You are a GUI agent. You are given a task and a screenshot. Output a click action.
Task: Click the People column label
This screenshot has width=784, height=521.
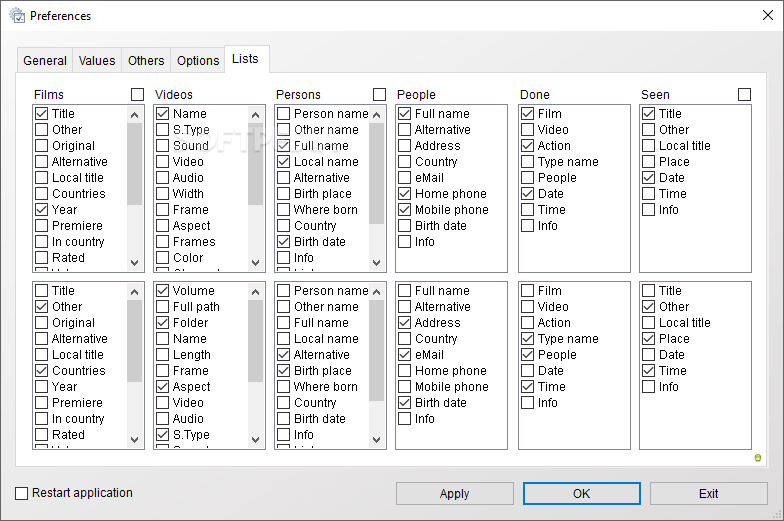click(x=416, y=94)
